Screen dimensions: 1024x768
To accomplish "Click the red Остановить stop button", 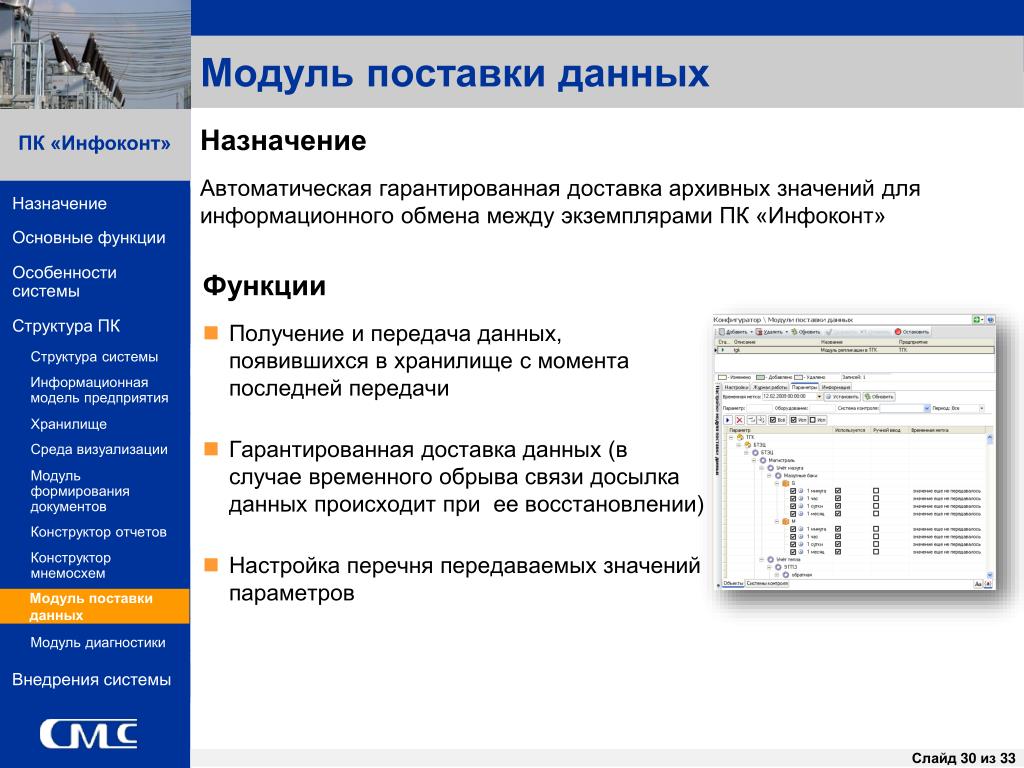I will coord(898,332).
